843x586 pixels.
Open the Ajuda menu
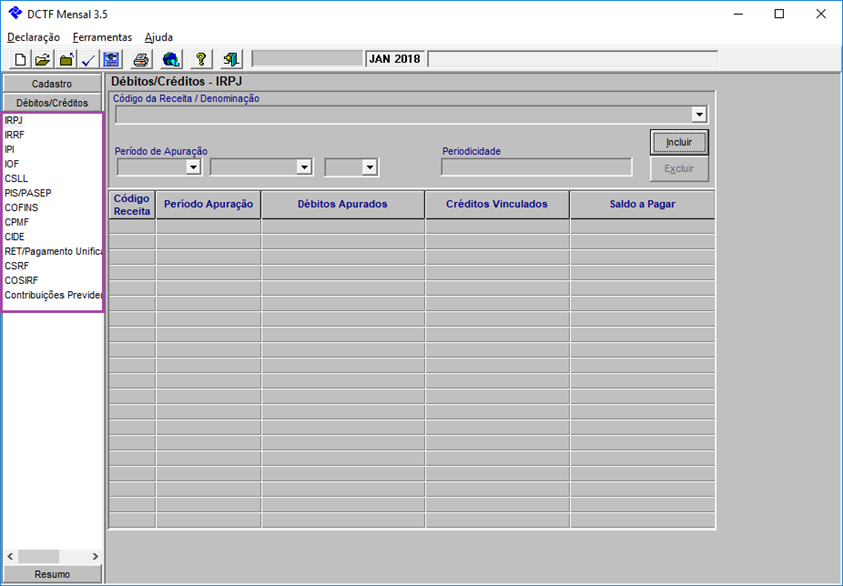point(159,37)
